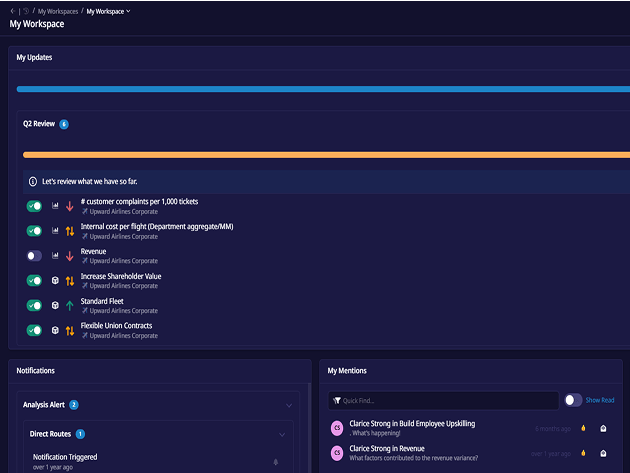This screenshot has width=630, height=473.
Task: Collapse the Direct Routes chevron
Action: pyautogui.click(x=282, y=435)
